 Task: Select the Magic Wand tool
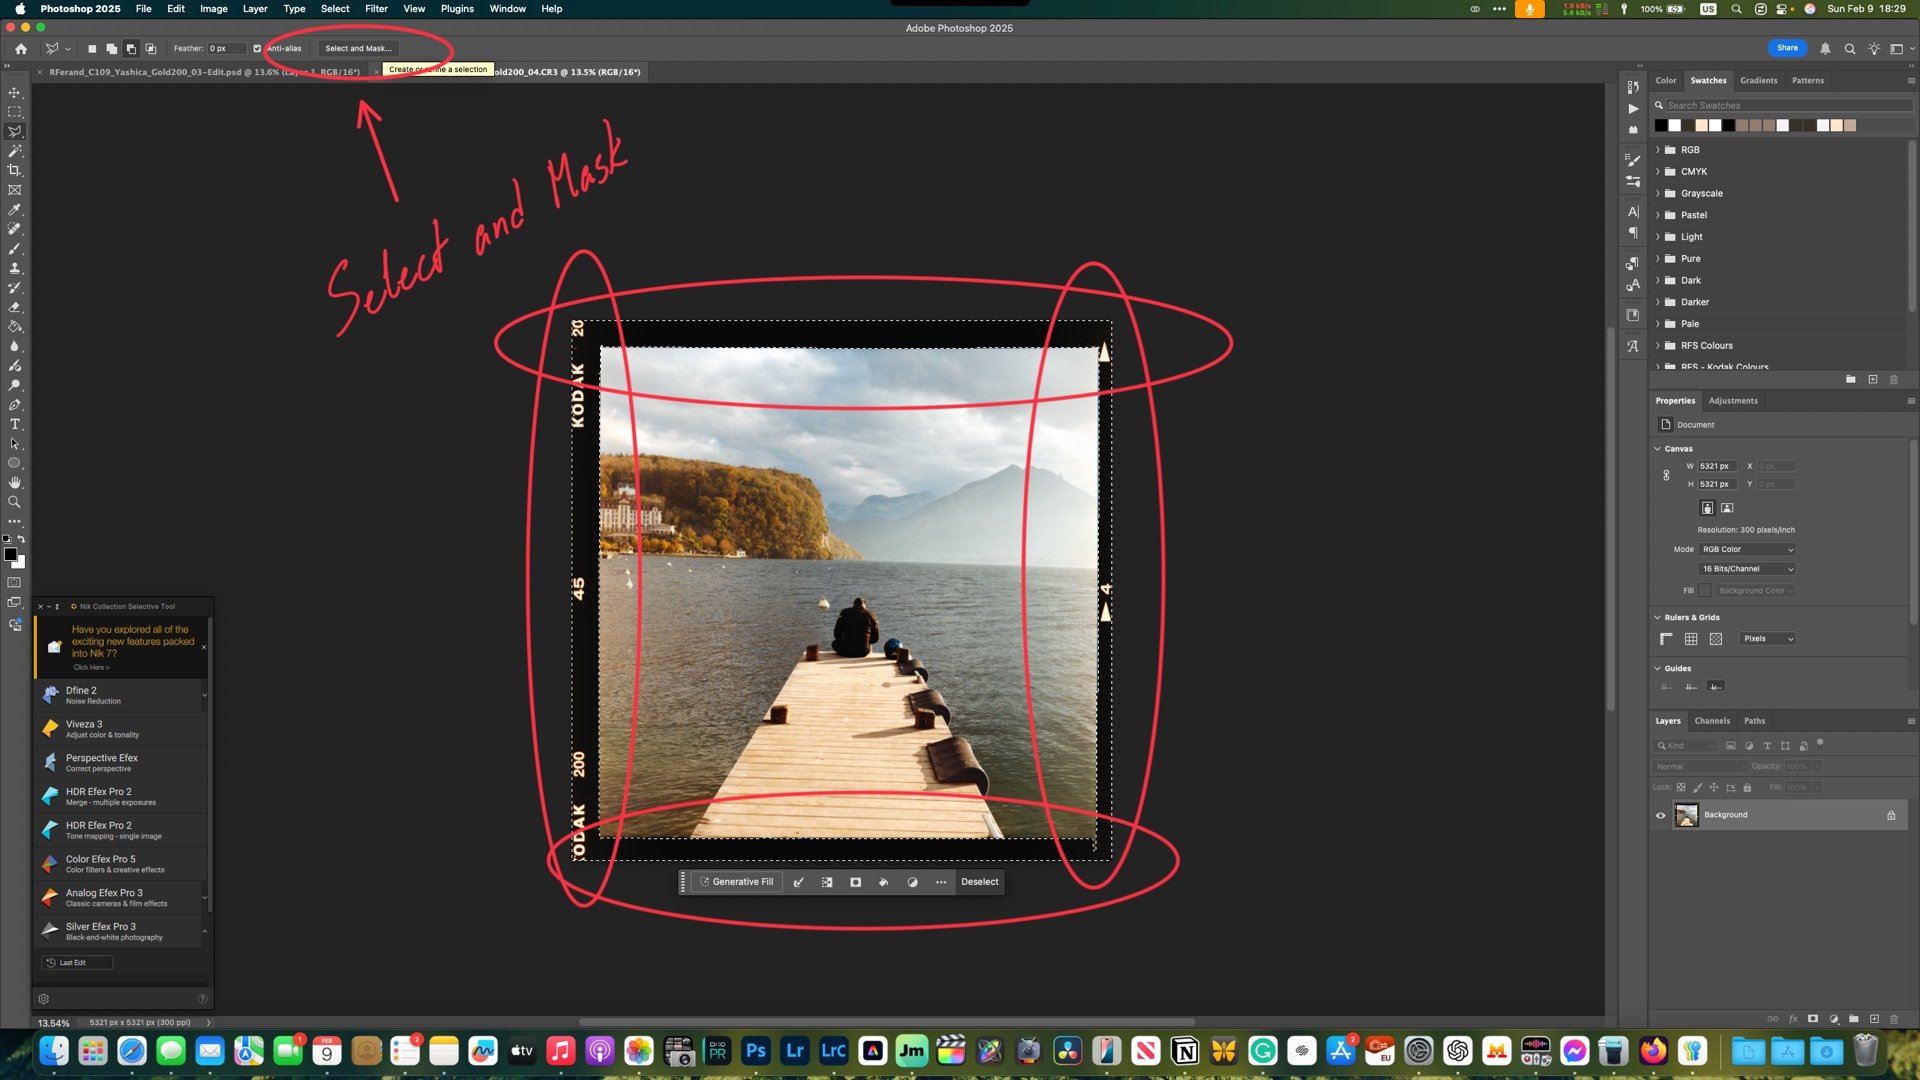pyautogui.click(x=14, y=151)
